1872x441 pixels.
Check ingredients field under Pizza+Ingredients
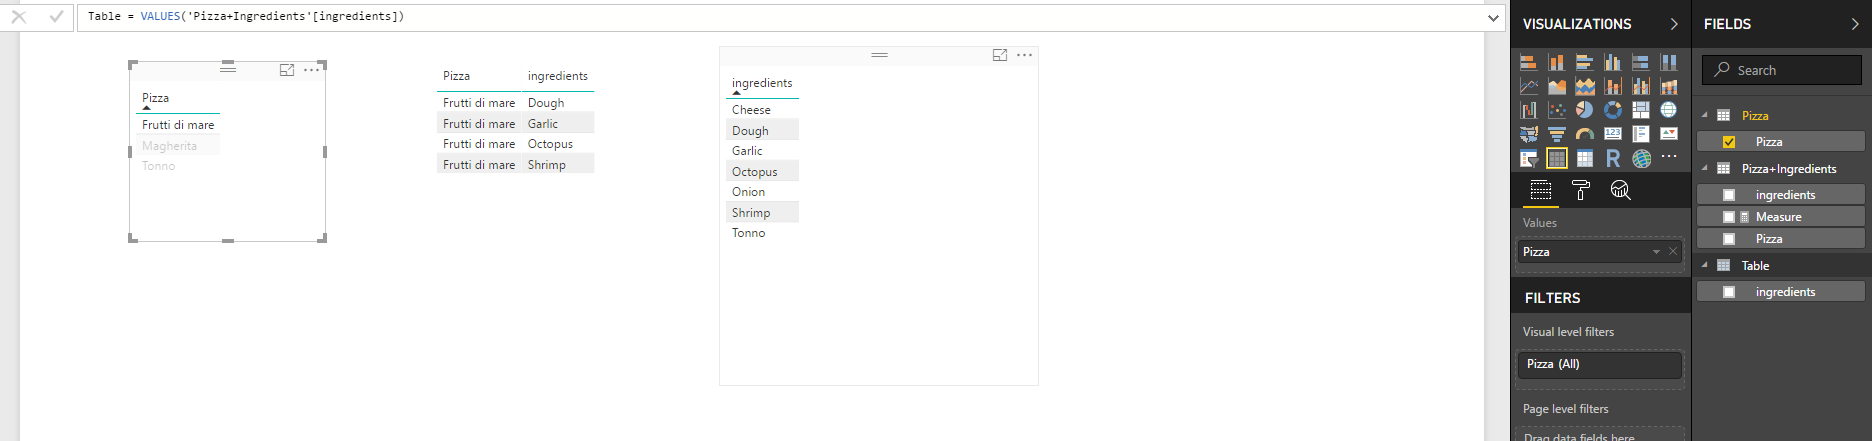click(x=1729, y=195)
